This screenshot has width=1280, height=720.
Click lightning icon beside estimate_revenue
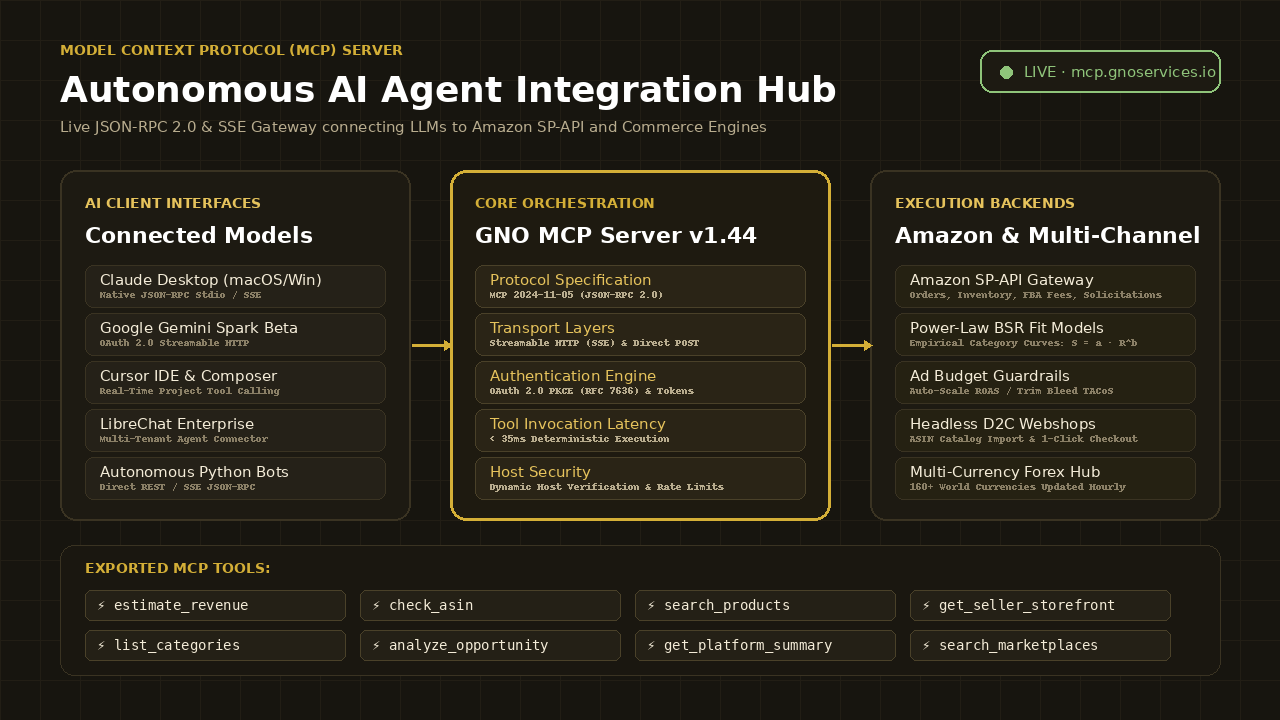[x=101, y=606]
